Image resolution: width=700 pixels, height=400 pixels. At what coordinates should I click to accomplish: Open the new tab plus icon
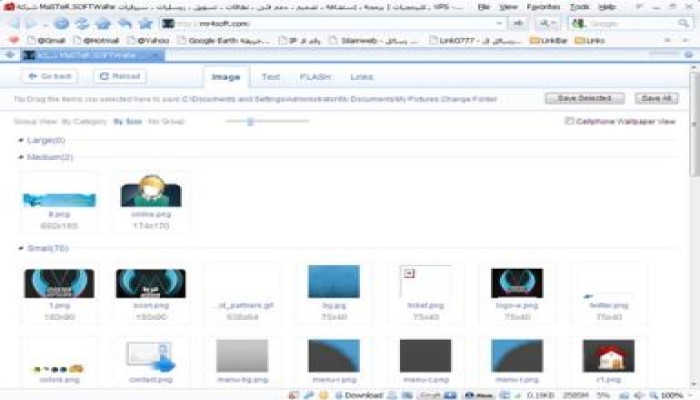pos(10,55)
